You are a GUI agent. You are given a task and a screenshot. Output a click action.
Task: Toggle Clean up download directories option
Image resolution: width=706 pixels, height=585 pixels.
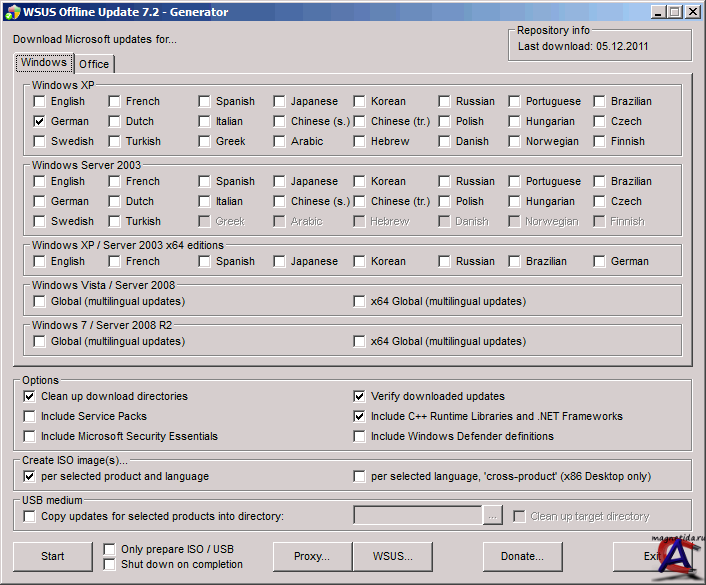[30, 396]
